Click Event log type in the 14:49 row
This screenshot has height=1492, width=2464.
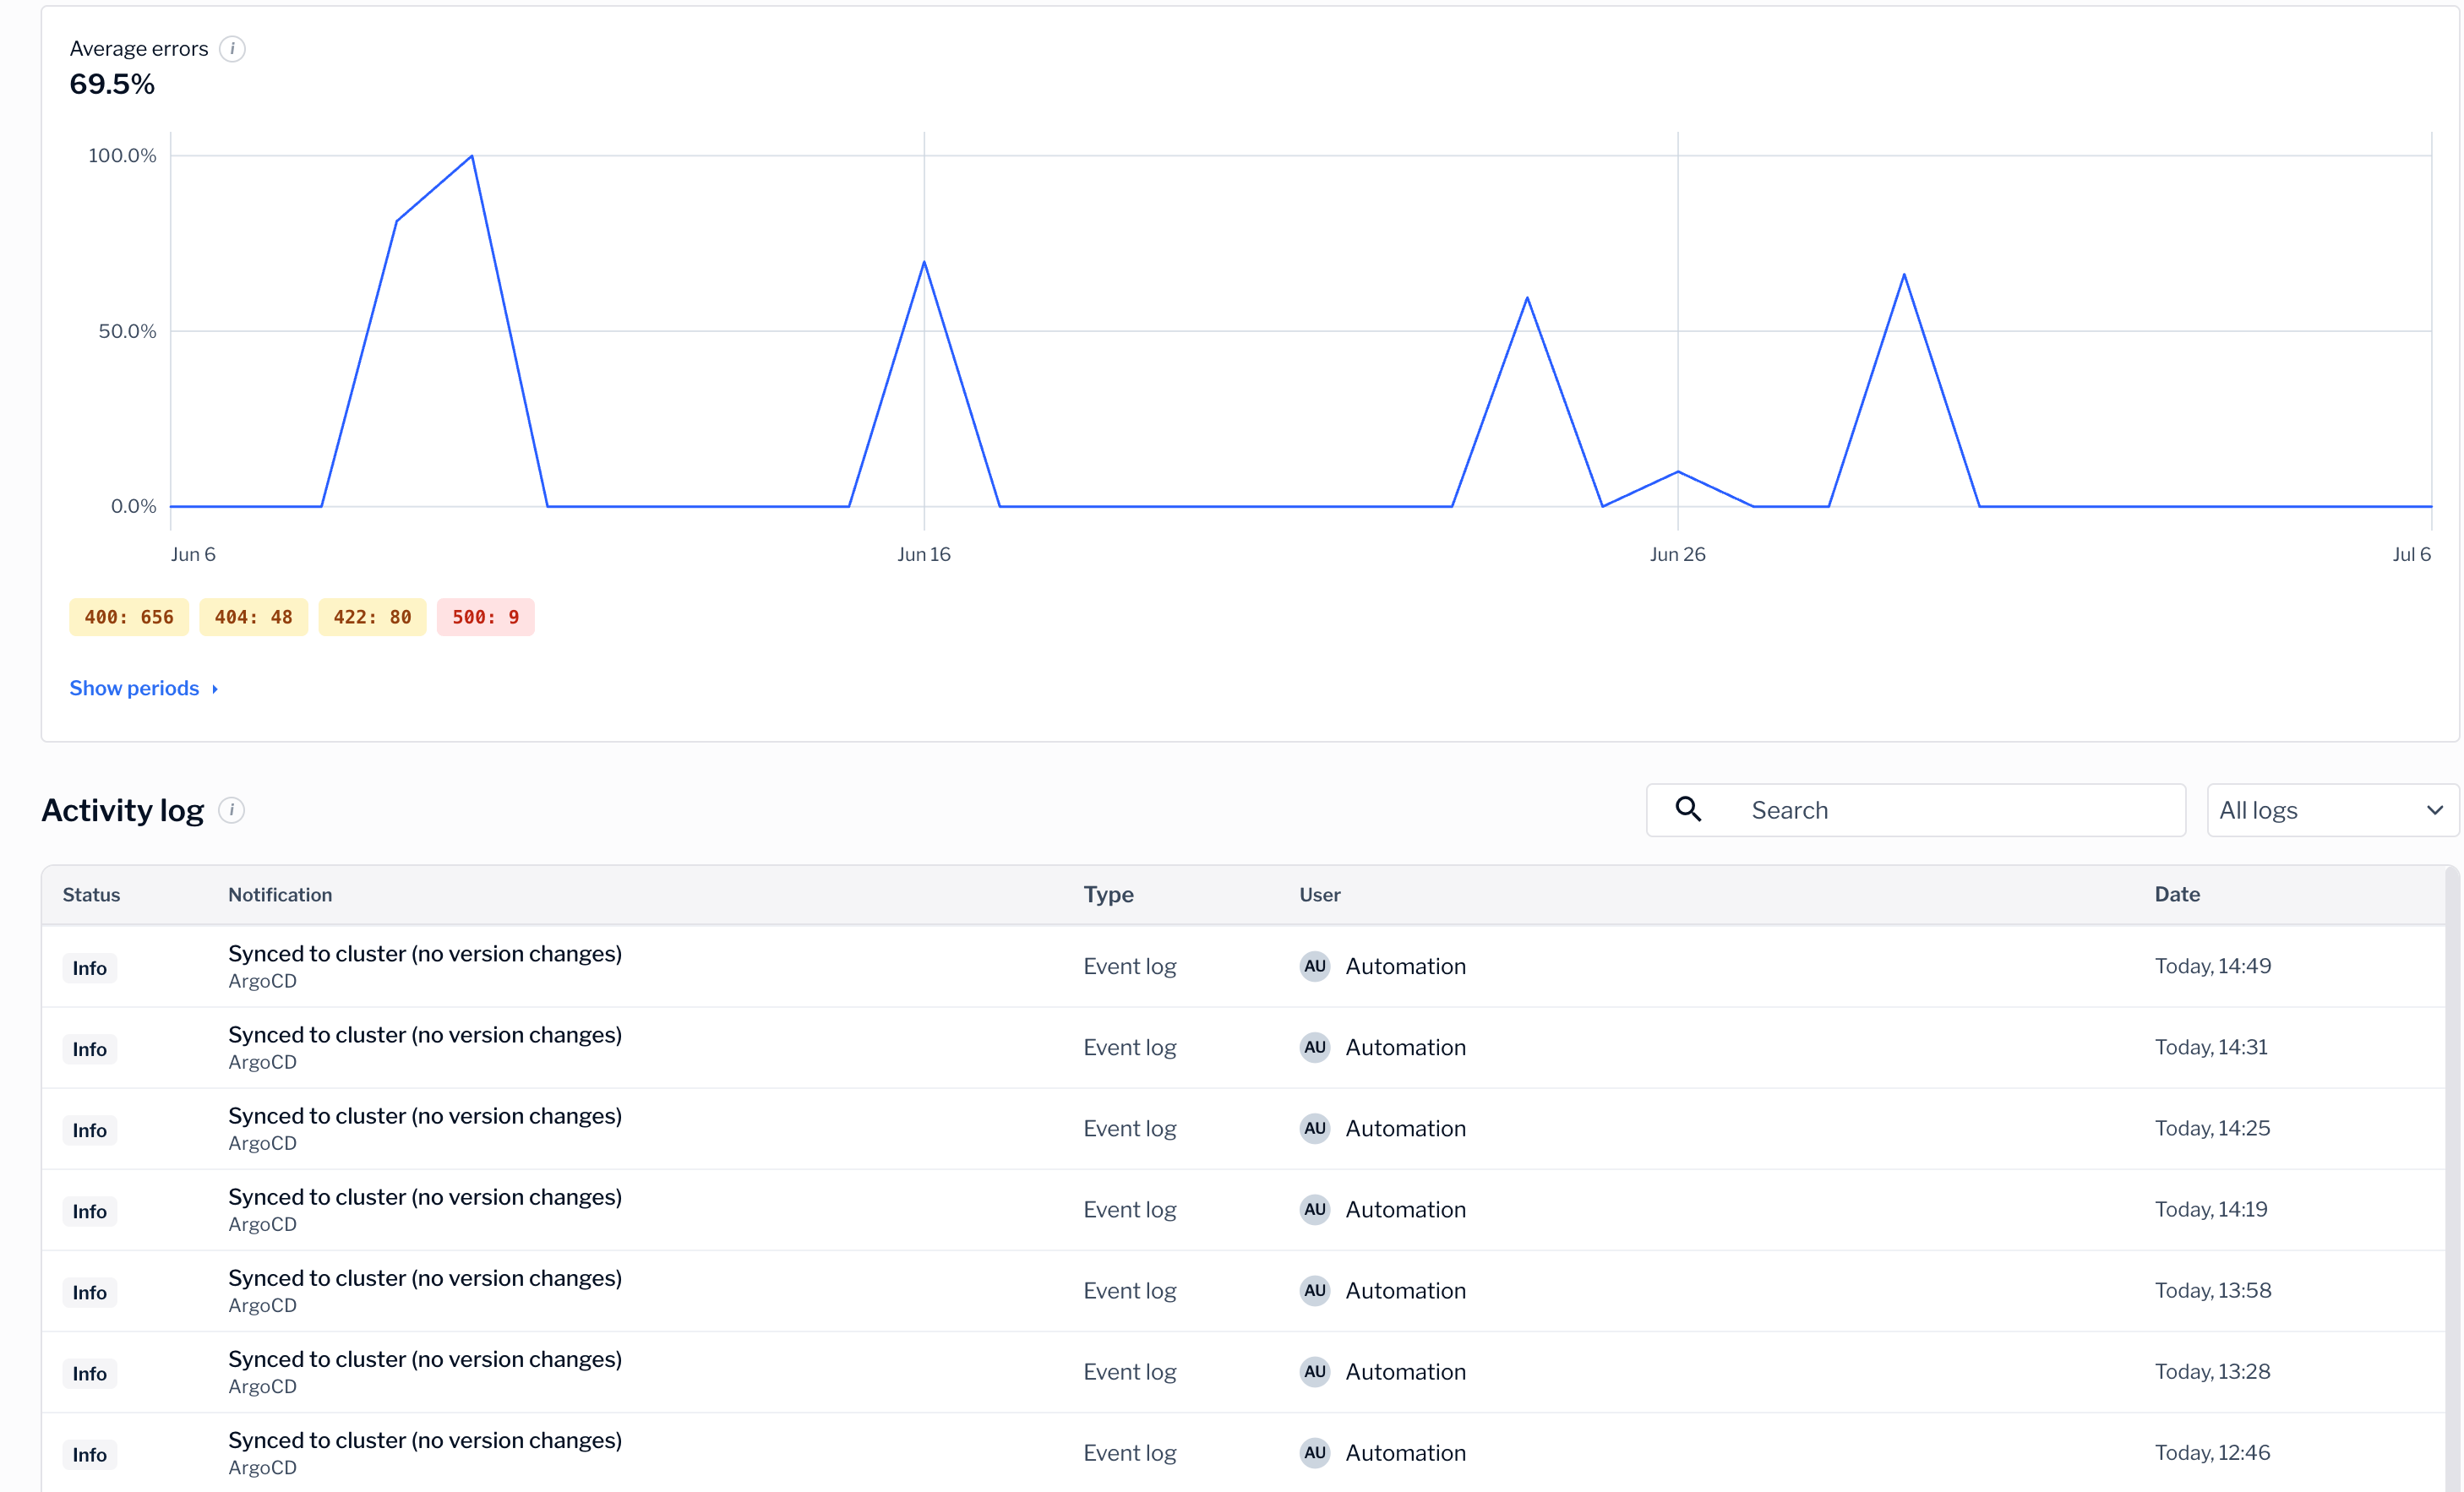click(x=1129, y=966)
